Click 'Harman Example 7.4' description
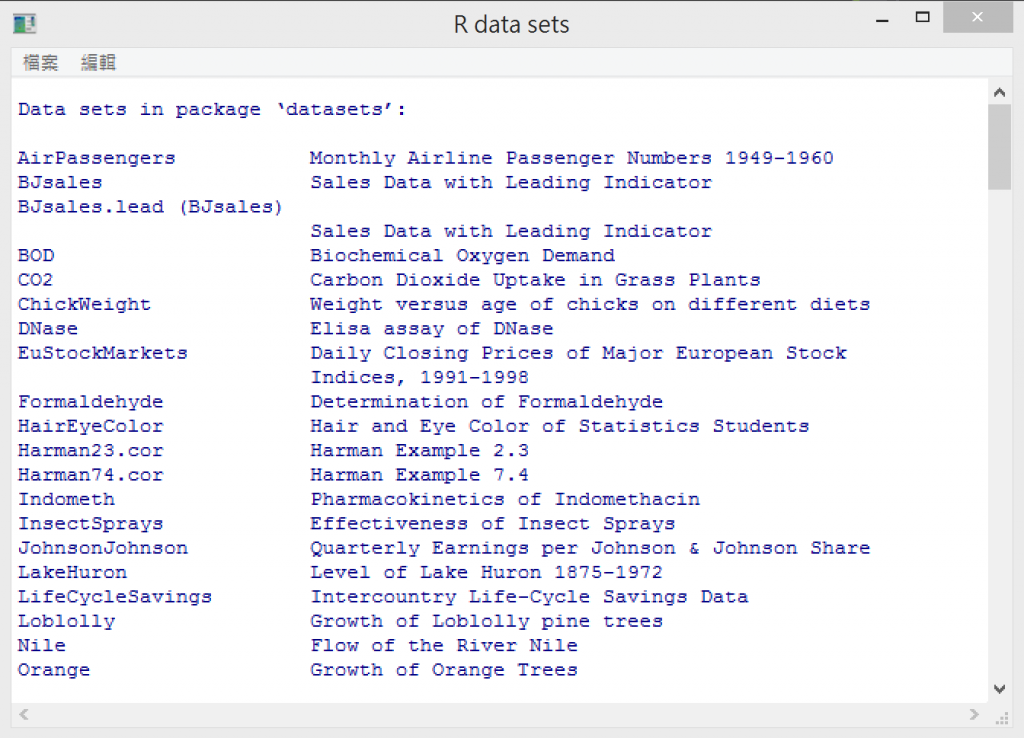Viewport: 1024px width, 738px height. [x=419, y=475]
